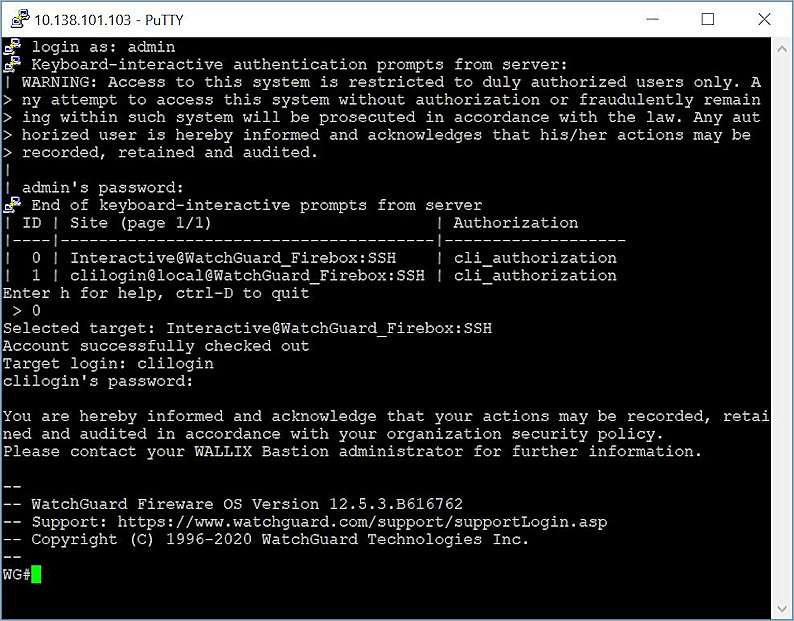Click the Fireware OS Version line
The height and width of the screenshot is (621, 794).
pyautogui.click(x=246, y=504)
